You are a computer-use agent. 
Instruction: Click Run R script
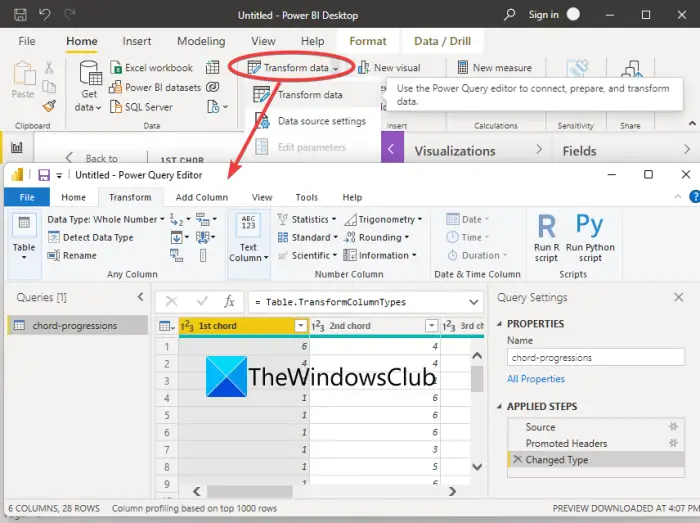pos(546,238)
